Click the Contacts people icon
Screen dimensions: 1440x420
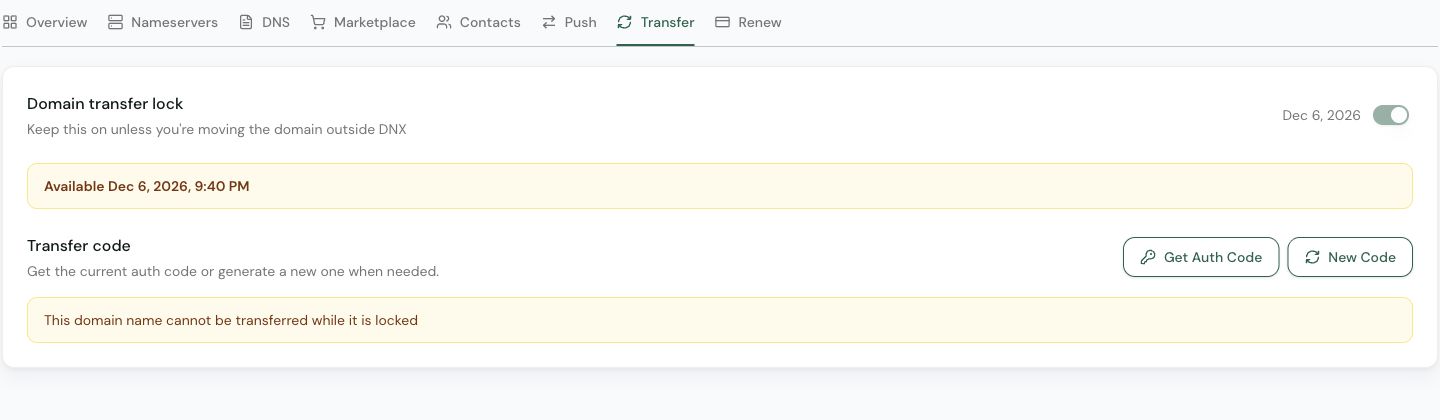[444, 22]
